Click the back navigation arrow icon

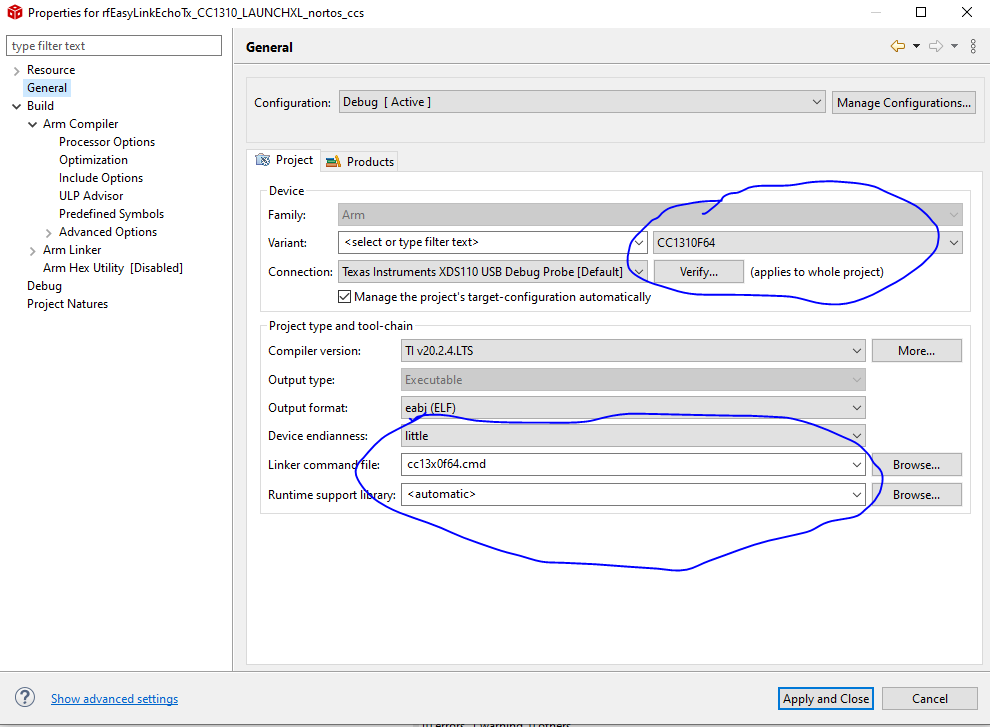(897, 46)
